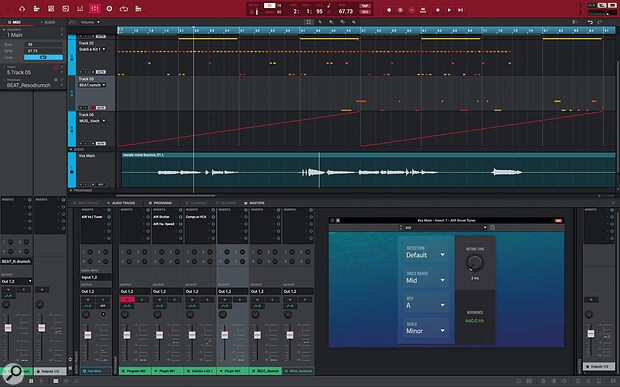620x387 pixels.
Task: Open the browser icon in top toolbar
Action: 138,9
